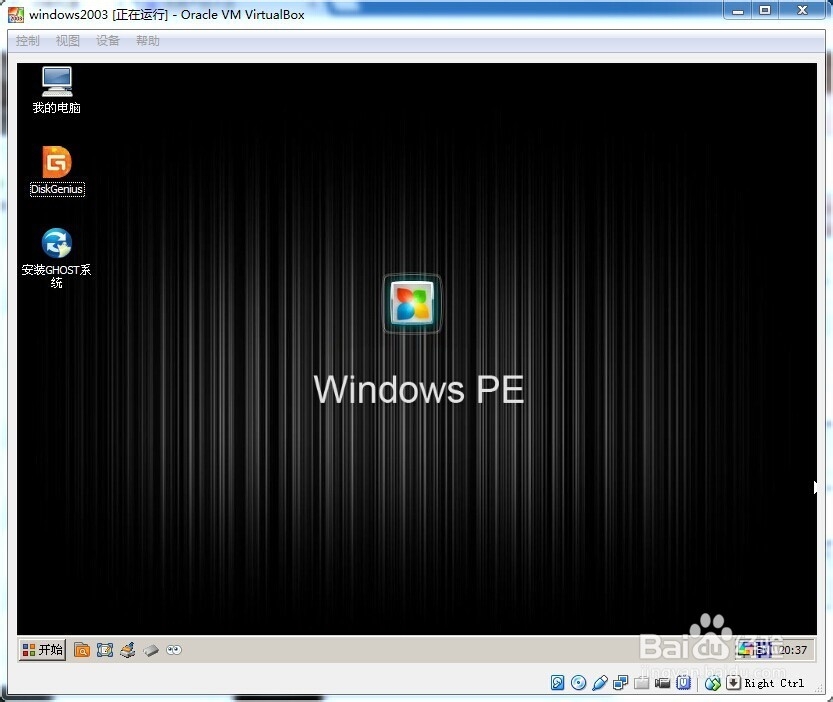
Task: Minimize the VirtualBox window
Action: [738, 11]
